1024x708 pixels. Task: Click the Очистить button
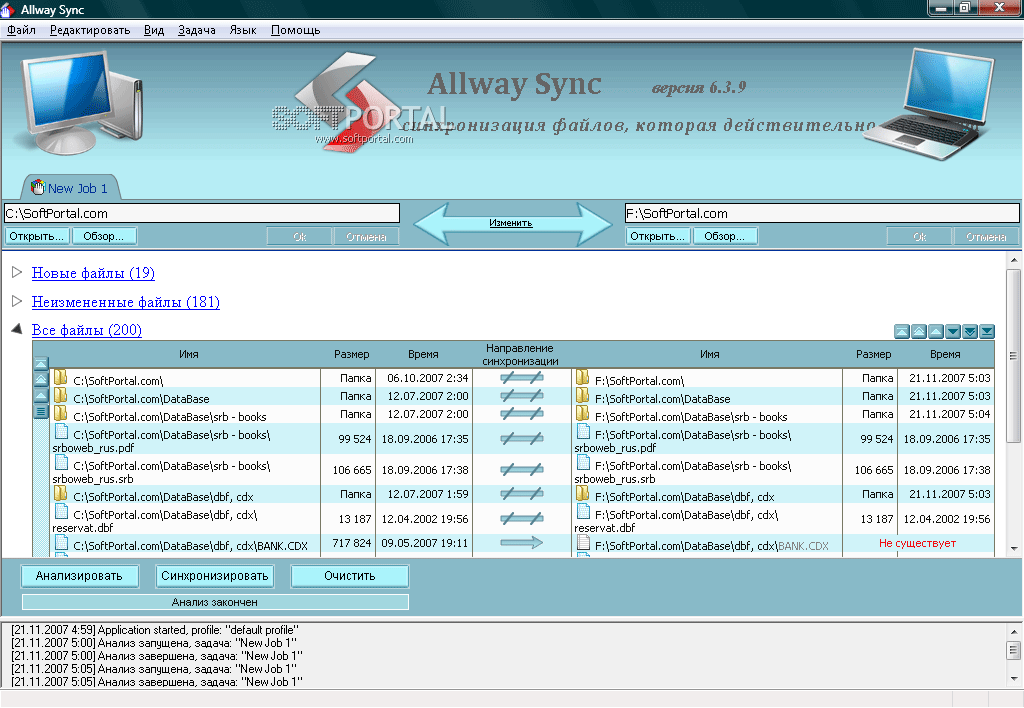pyautogui.click(x=350, y=576)
